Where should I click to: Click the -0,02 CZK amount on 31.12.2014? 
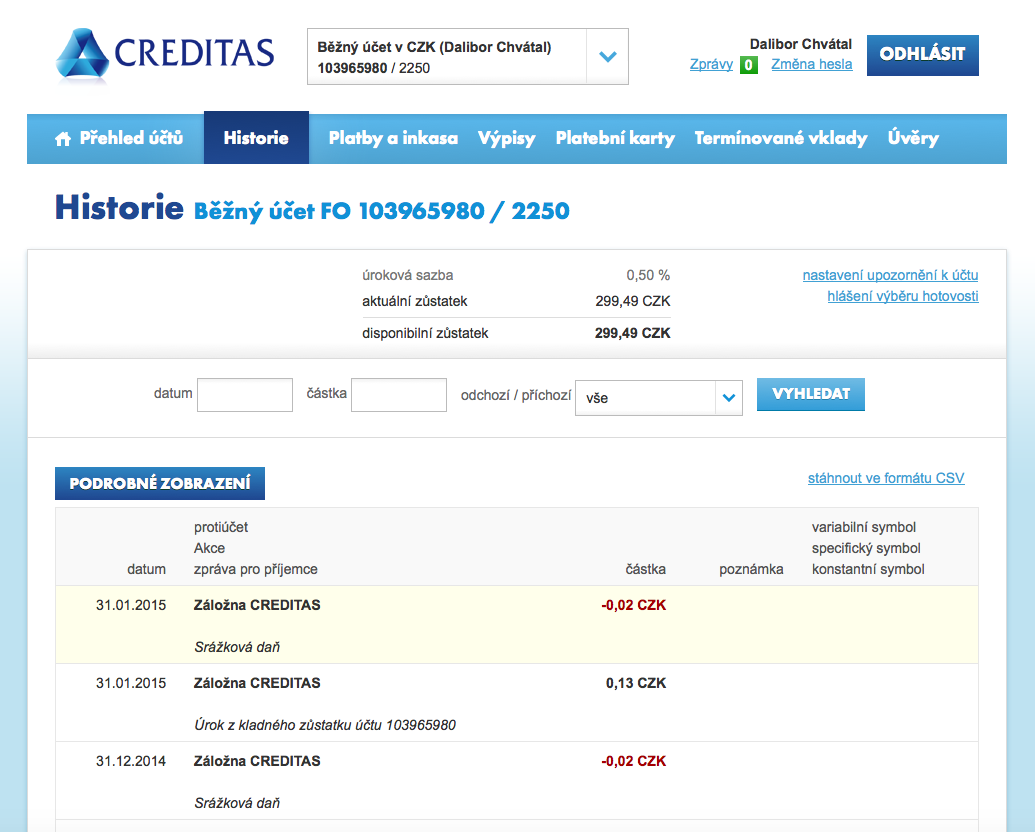[634, 761]
